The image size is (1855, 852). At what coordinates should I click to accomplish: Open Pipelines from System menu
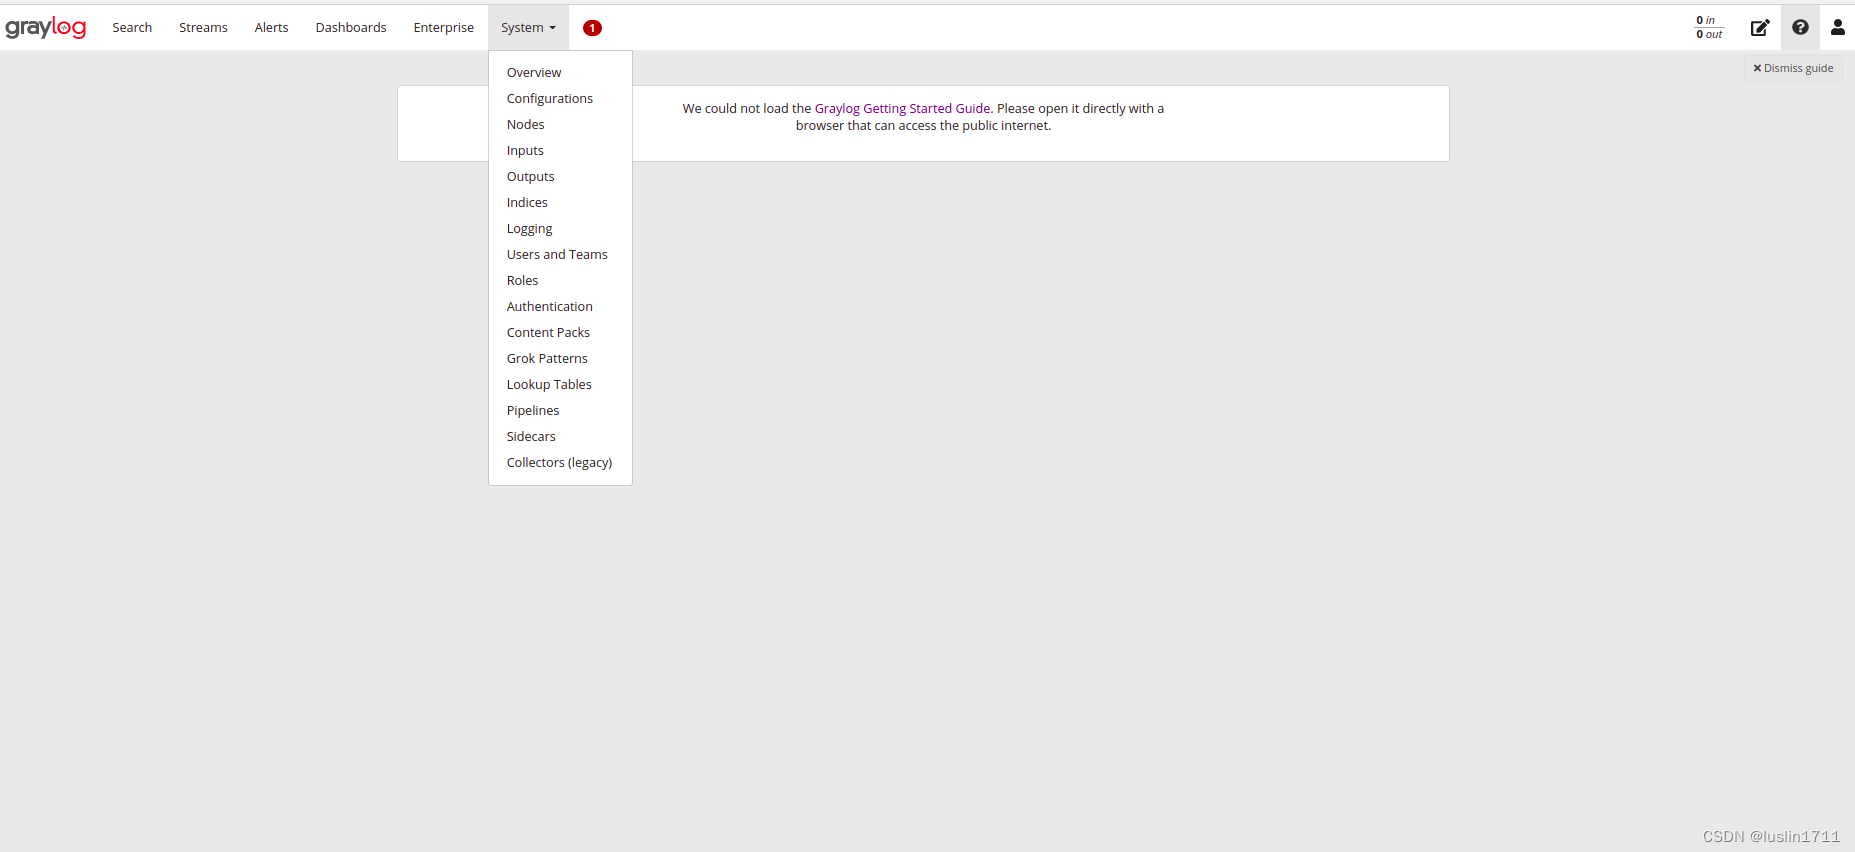pos(560,410)
